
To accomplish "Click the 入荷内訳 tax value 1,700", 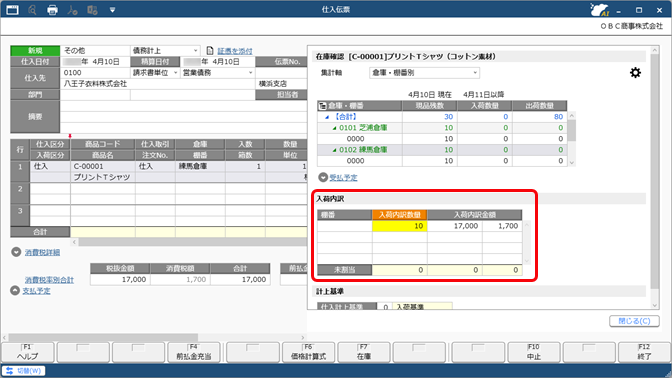I will click(x=502, y=226).
